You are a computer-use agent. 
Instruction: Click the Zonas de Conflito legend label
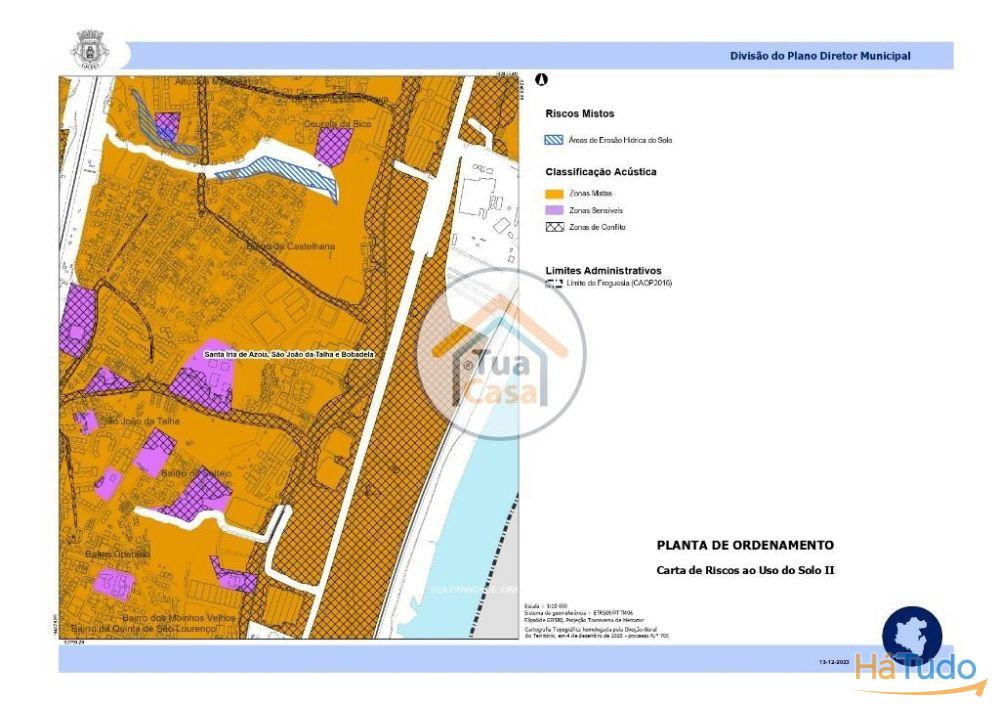point(597,227)
